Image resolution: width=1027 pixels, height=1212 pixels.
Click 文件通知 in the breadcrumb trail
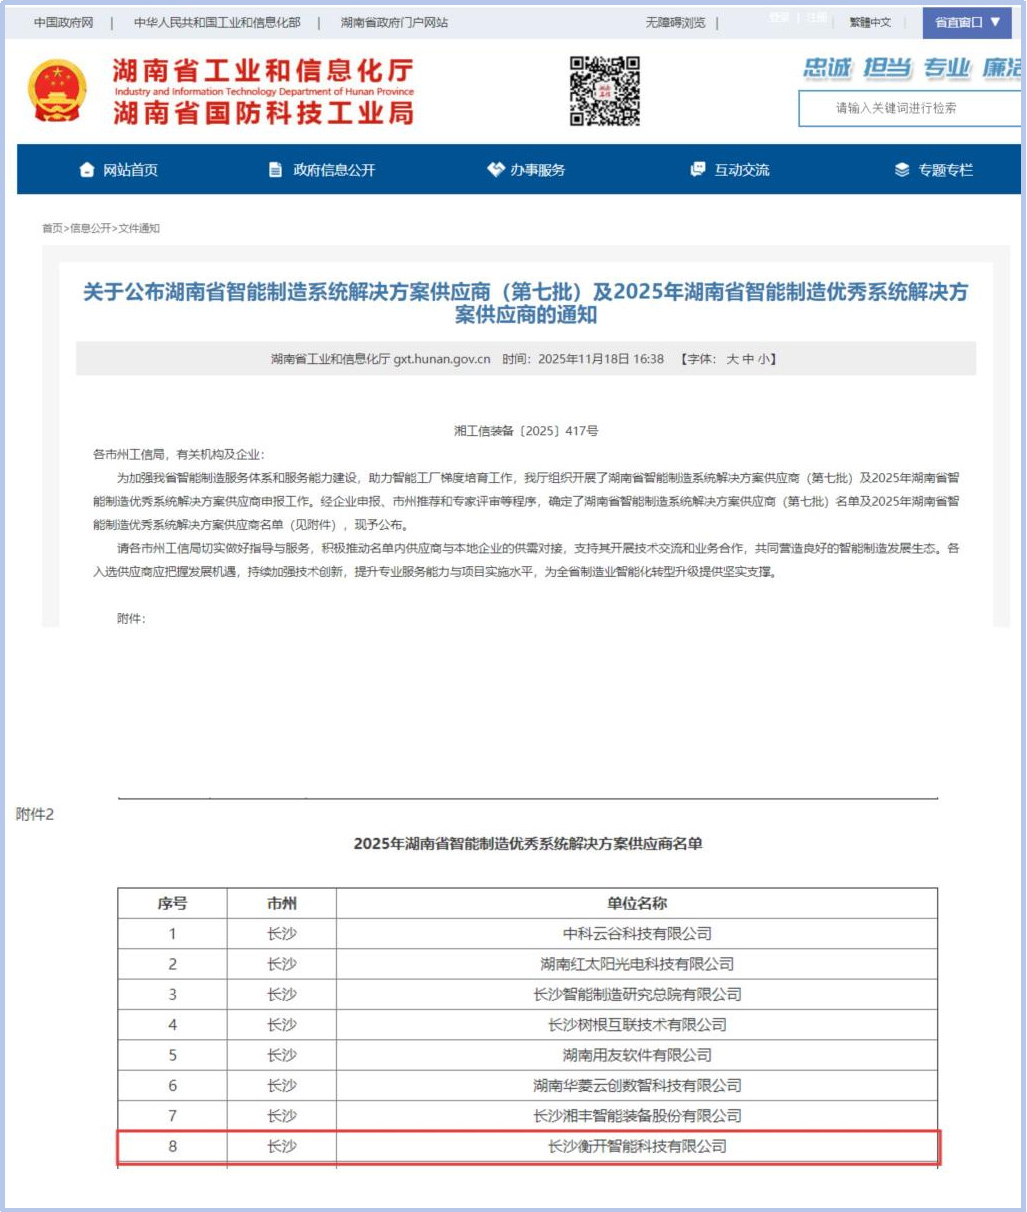(138, 227)
